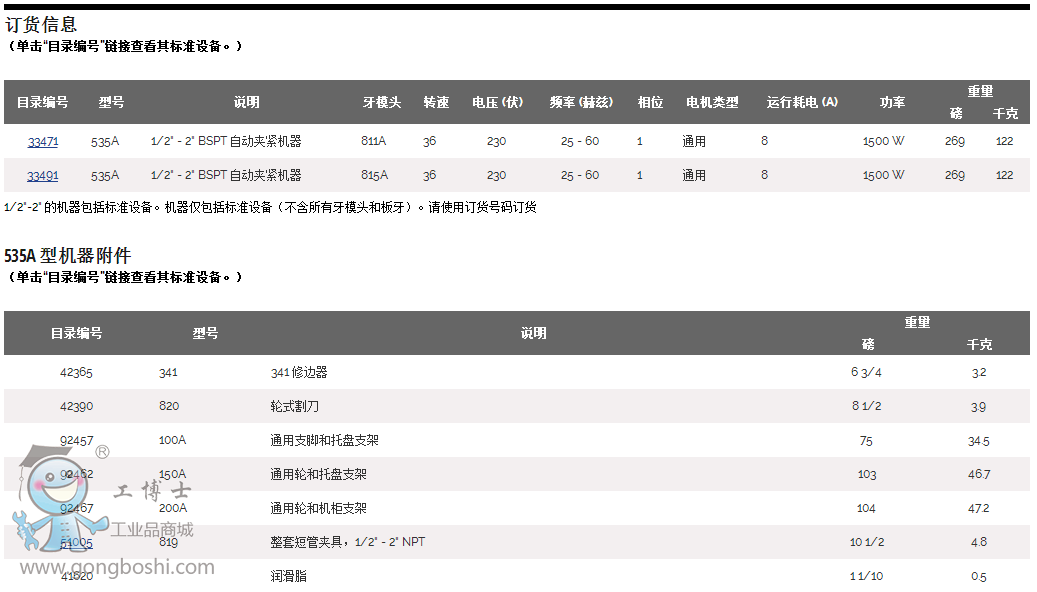
Task: Click catalog number 42365 in accessories table
Action: pyautogui.click(x=77, y=372)
